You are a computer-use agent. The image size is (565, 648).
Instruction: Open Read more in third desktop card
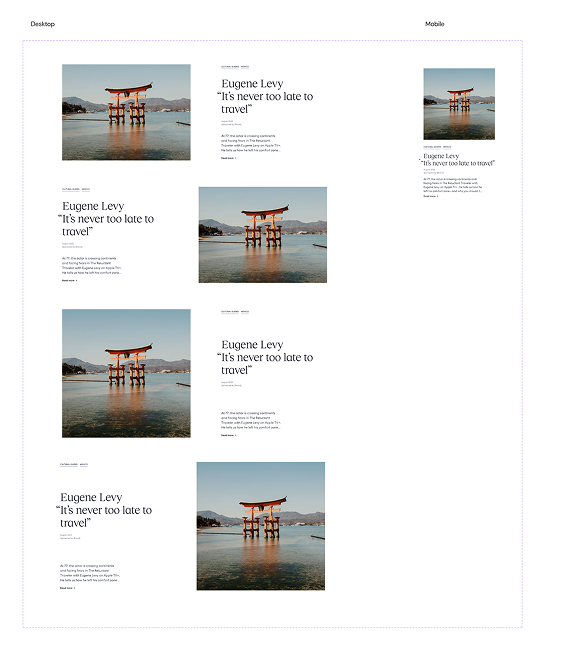point(229,436)
